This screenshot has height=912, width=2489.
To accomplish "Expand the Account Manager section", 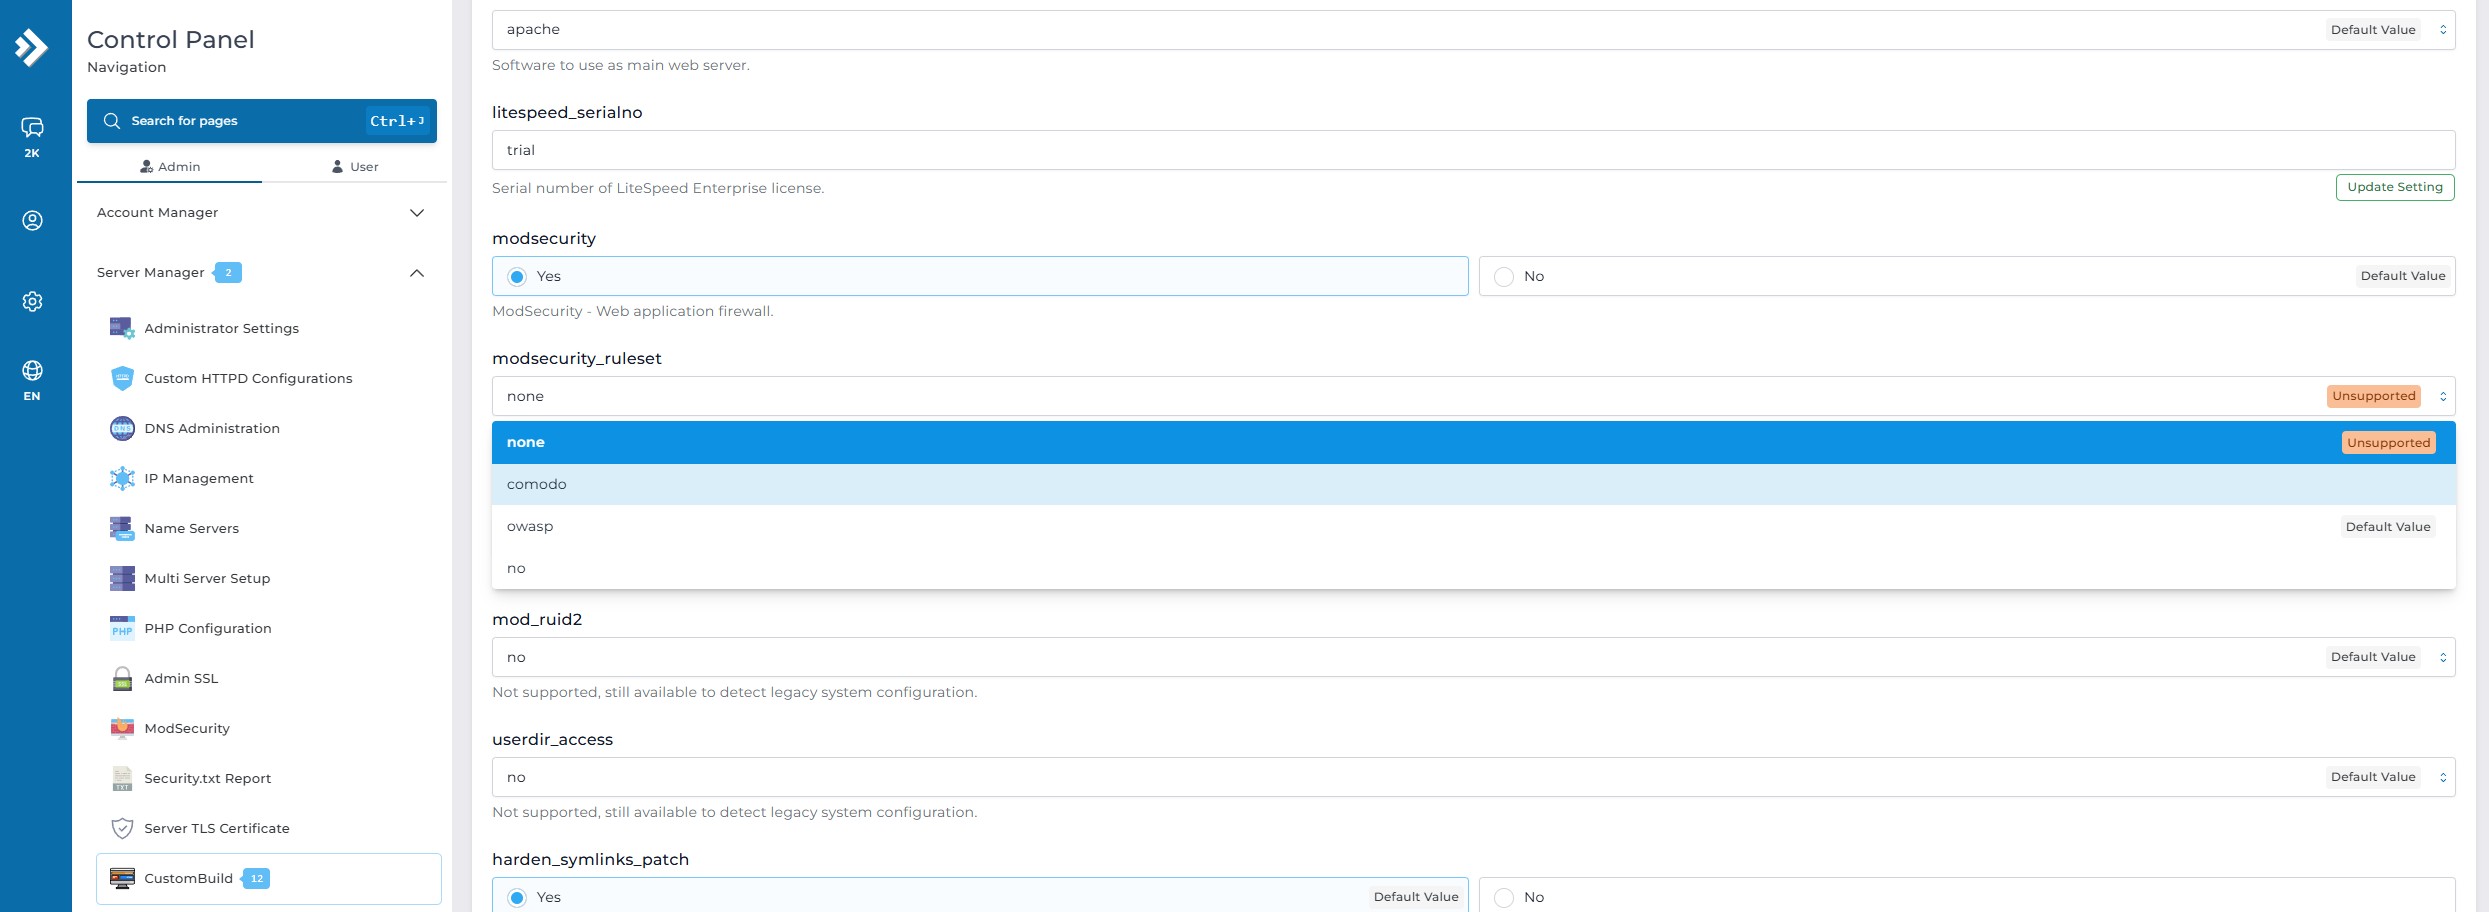I will coord(261,213).
